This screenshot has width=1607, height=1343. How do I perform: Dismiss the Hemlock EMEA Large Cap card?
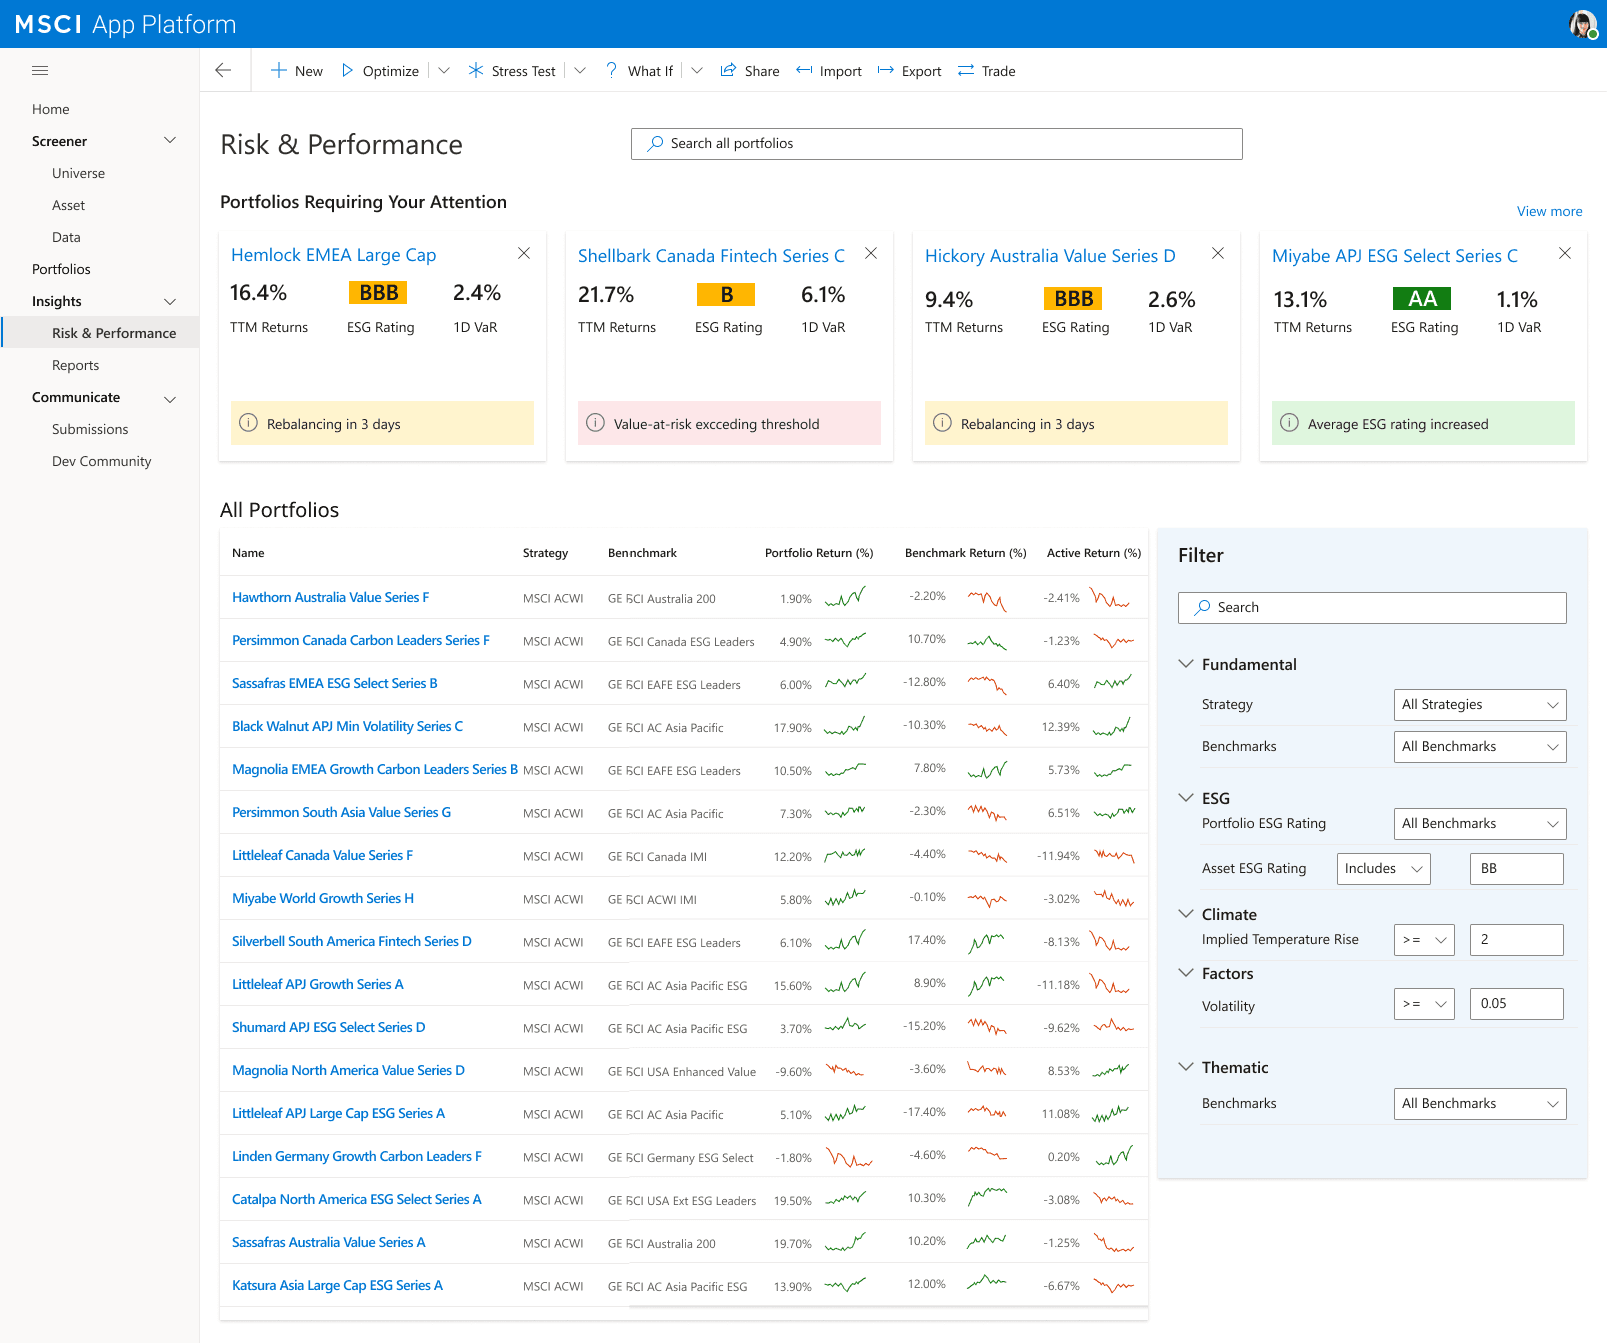[x=524, y=253]
